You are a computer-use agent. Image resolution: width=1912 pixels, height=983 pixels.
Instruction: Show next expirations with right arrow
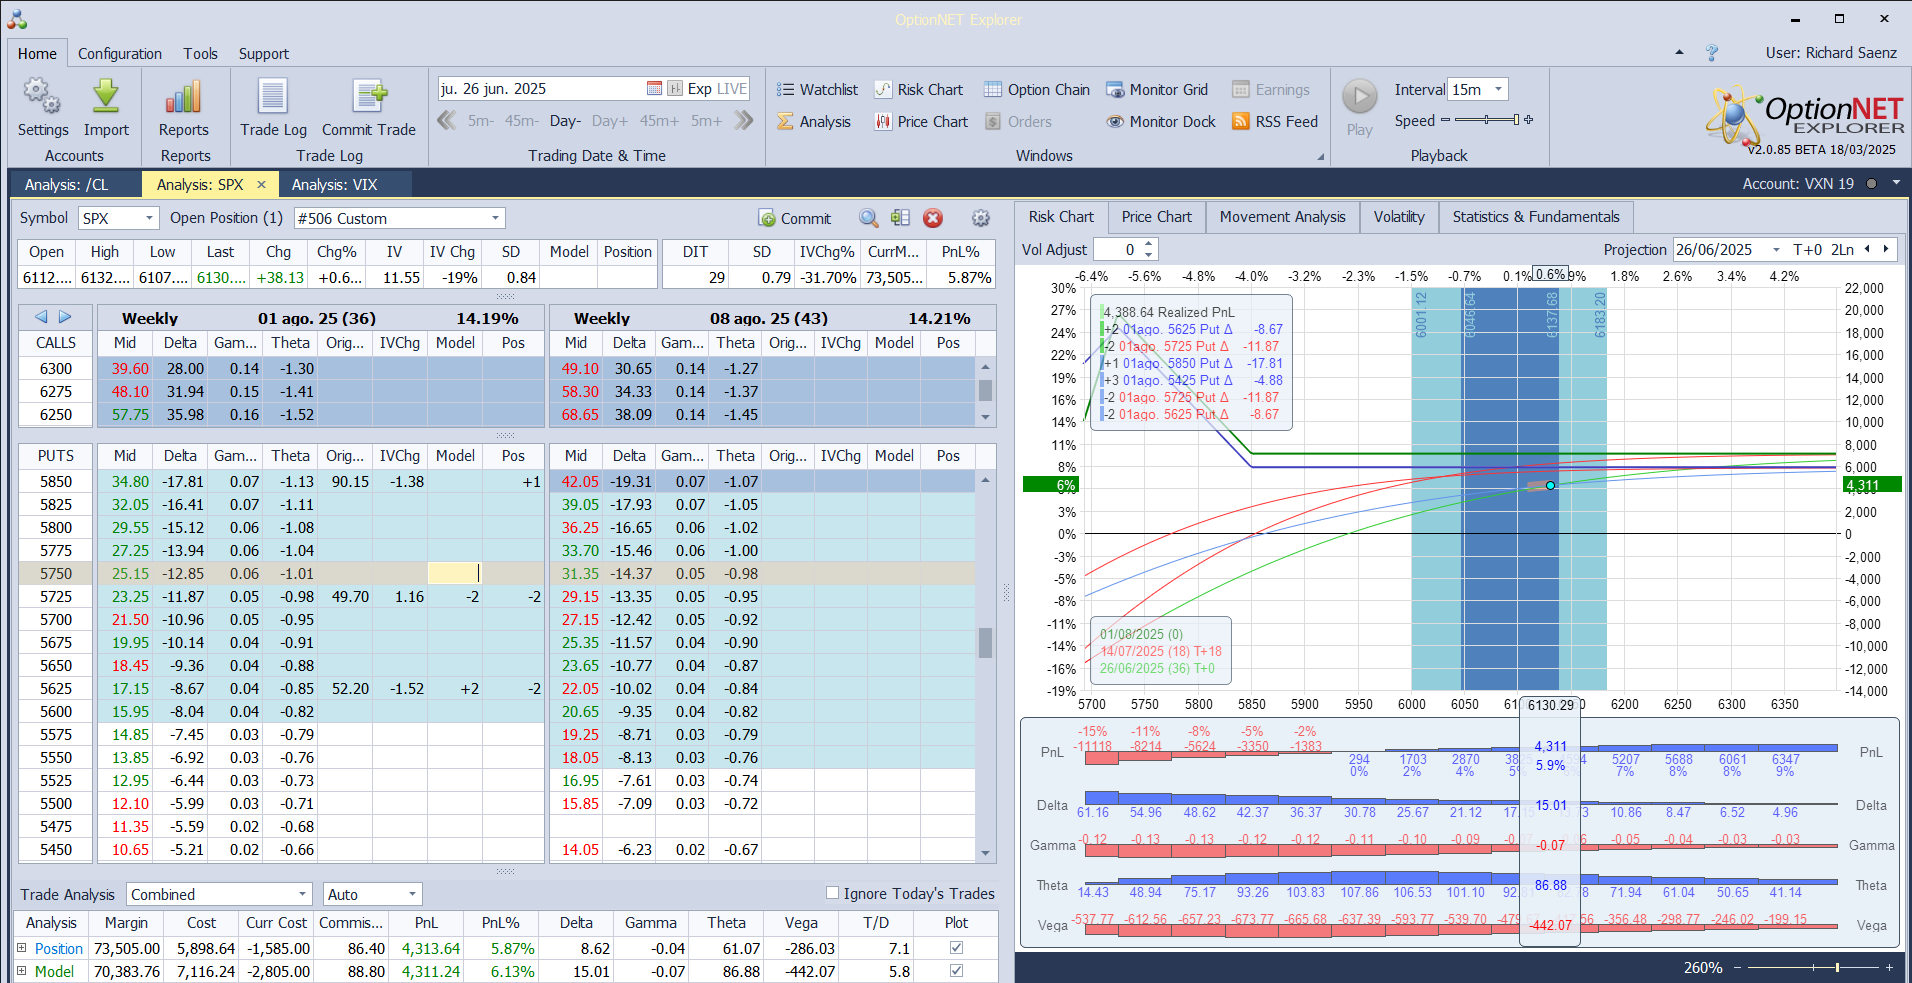[65, 317]
